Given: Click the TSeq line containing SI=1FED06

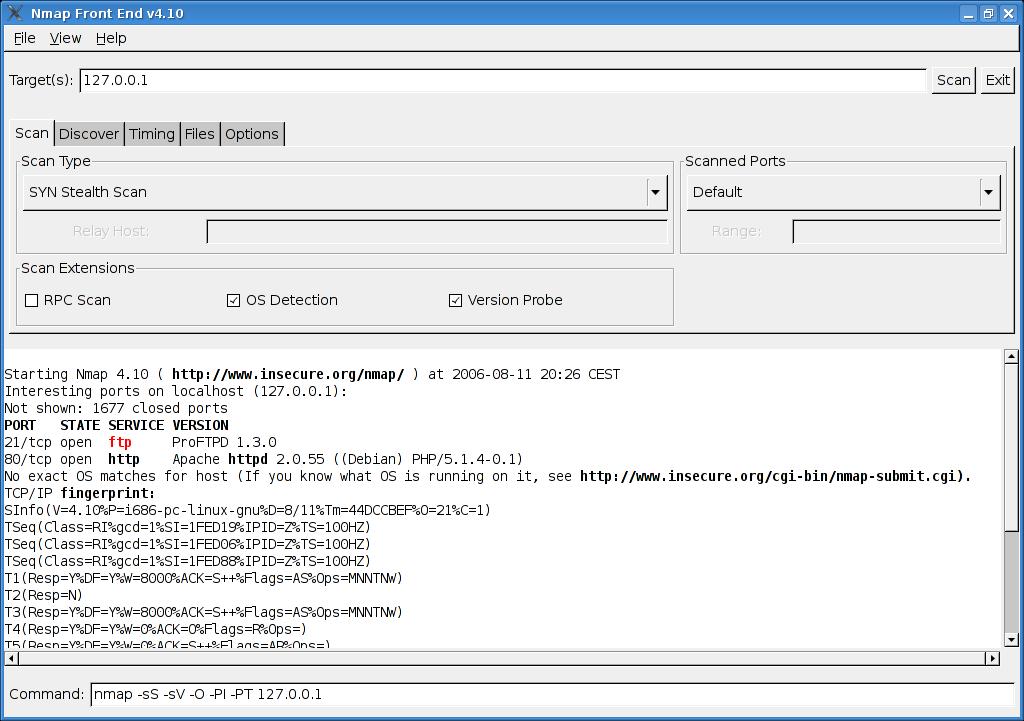Looking at the screenshot, I should coord(187,544).
